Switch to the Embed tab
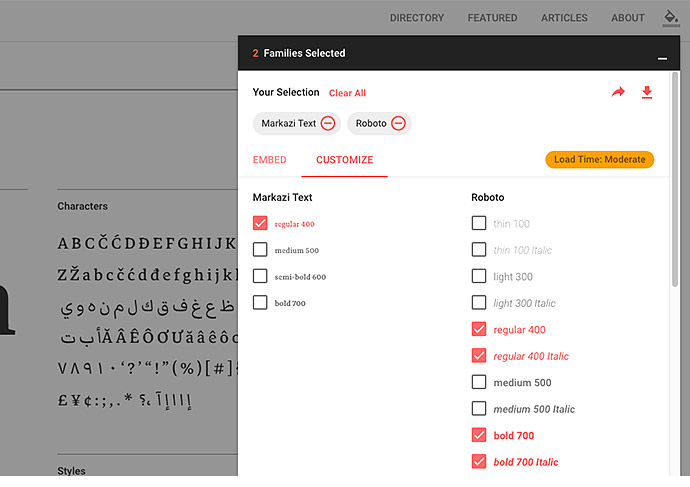 coord(269,160)
